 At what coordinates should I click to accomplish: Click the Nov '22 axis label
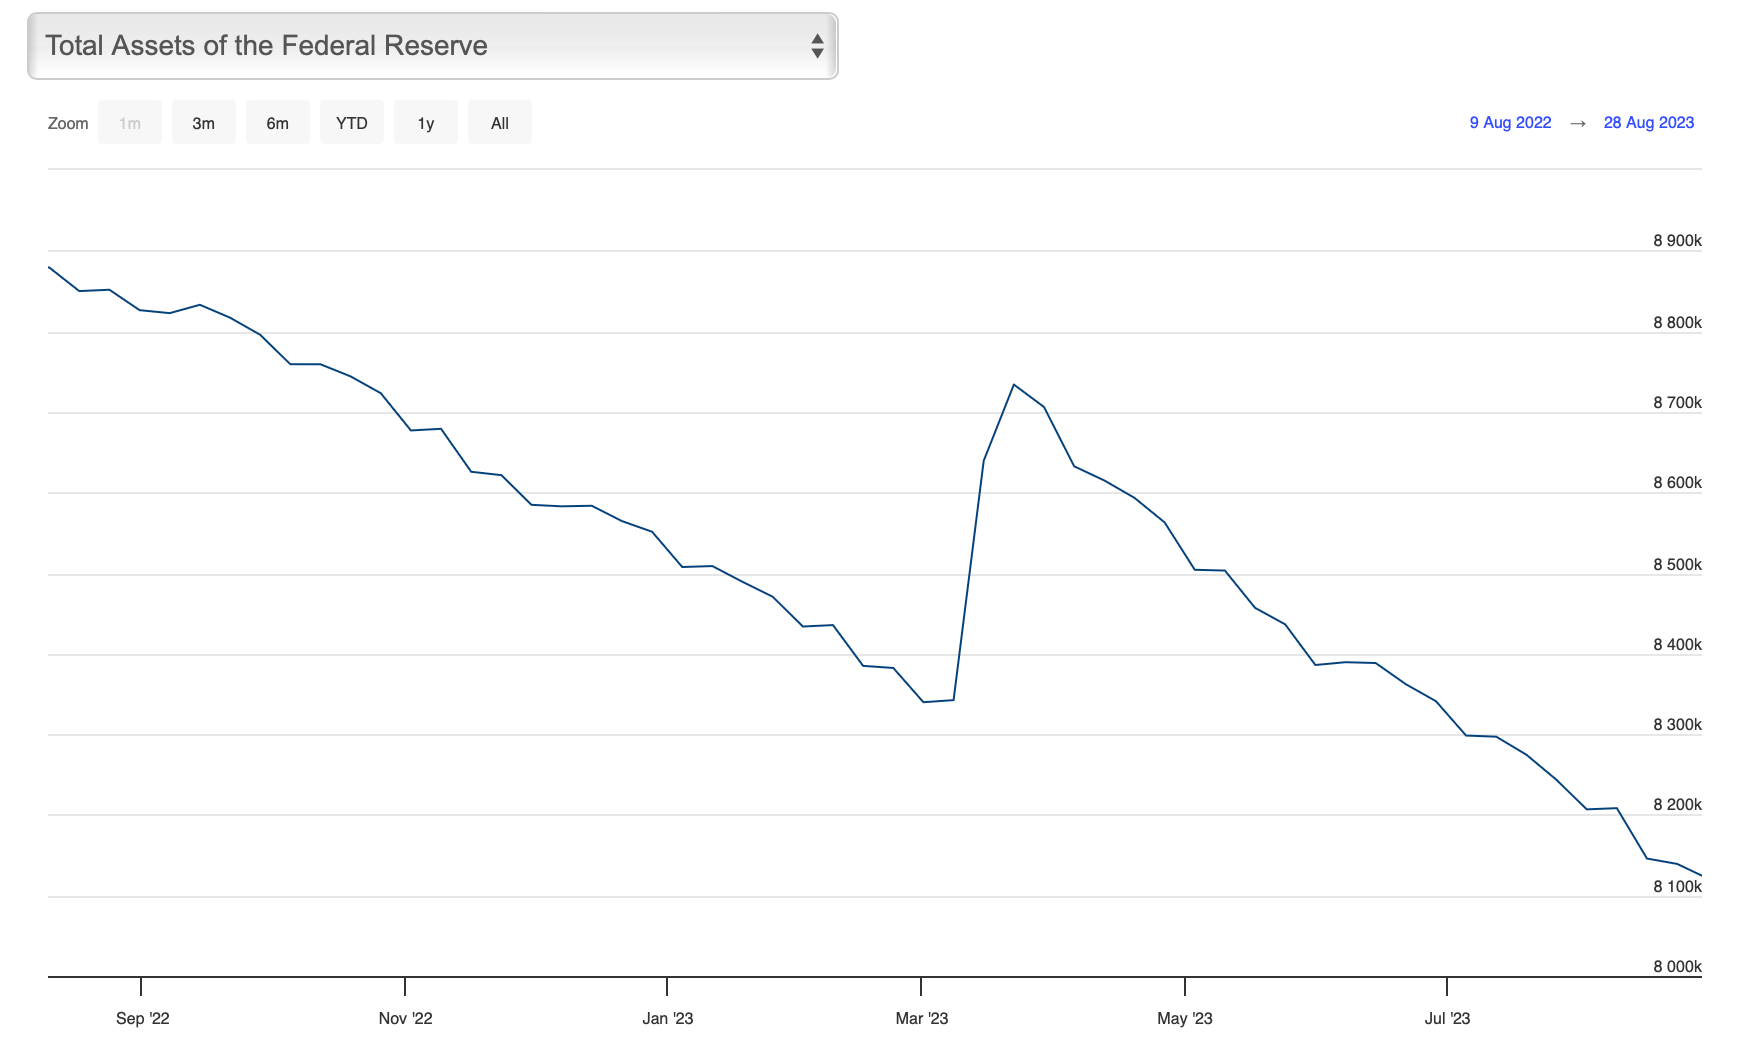click(405, 1019)
